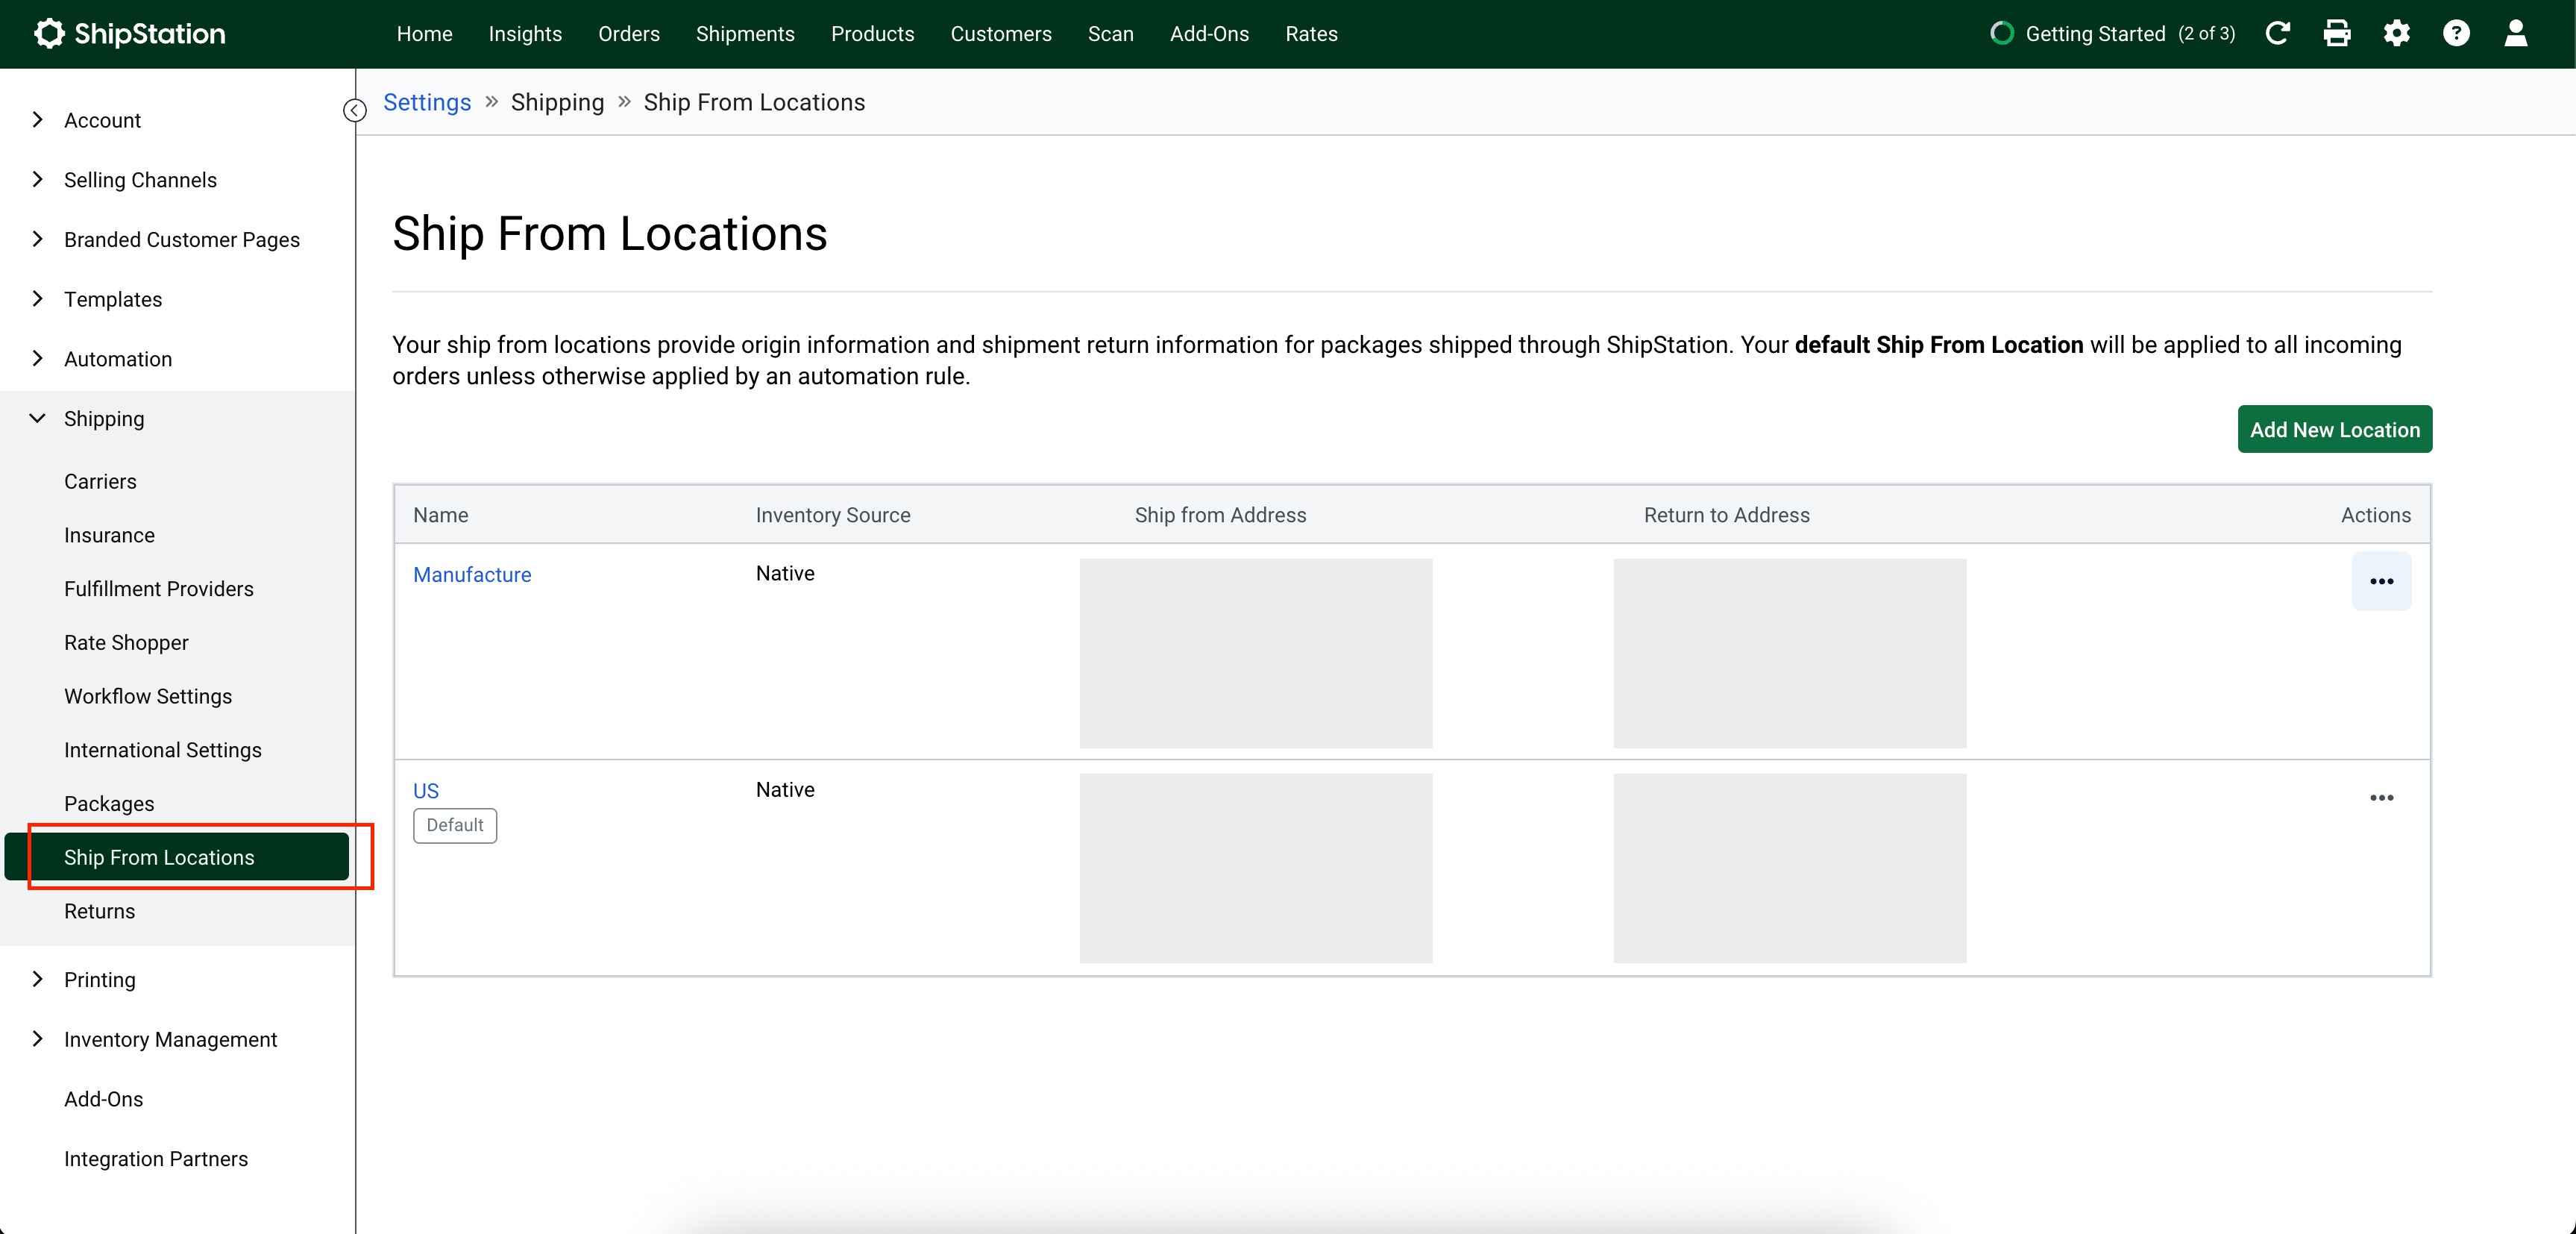
Task: Click the refresh icon in the top bar
Action: click(x=2277, y=33)
